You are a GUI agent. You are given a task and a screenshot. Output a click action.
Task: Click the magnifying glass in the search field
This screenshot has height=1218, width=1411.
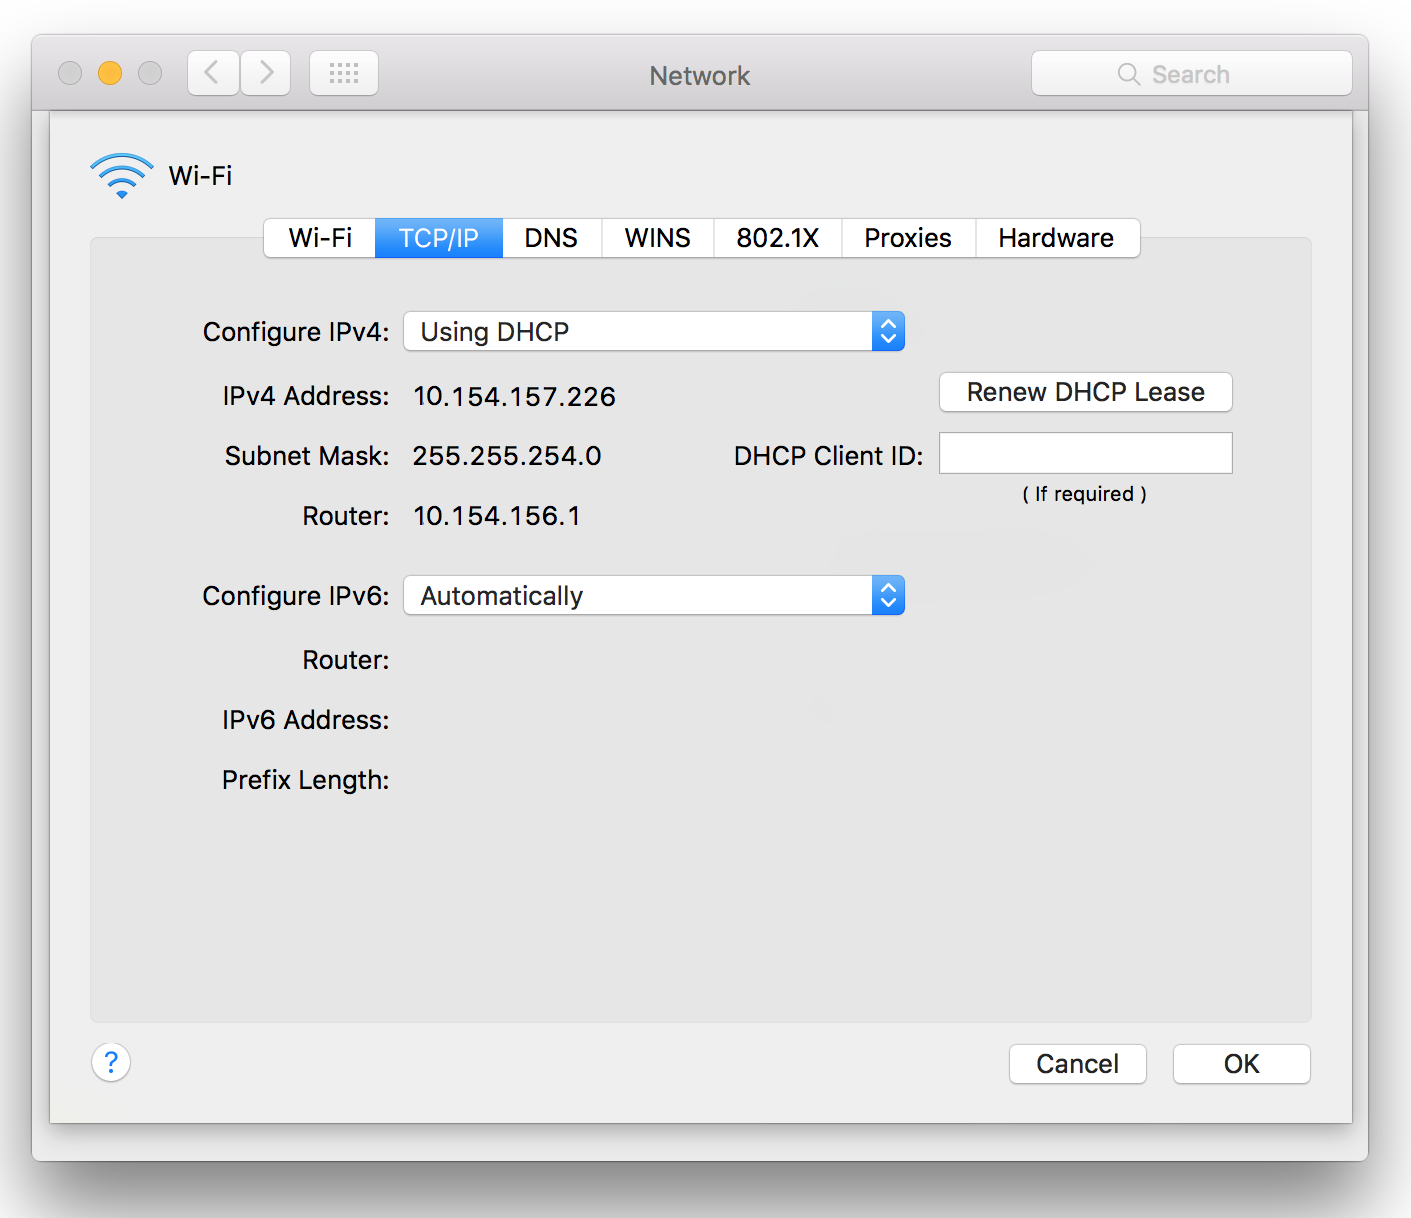[x=1128, y=73]
